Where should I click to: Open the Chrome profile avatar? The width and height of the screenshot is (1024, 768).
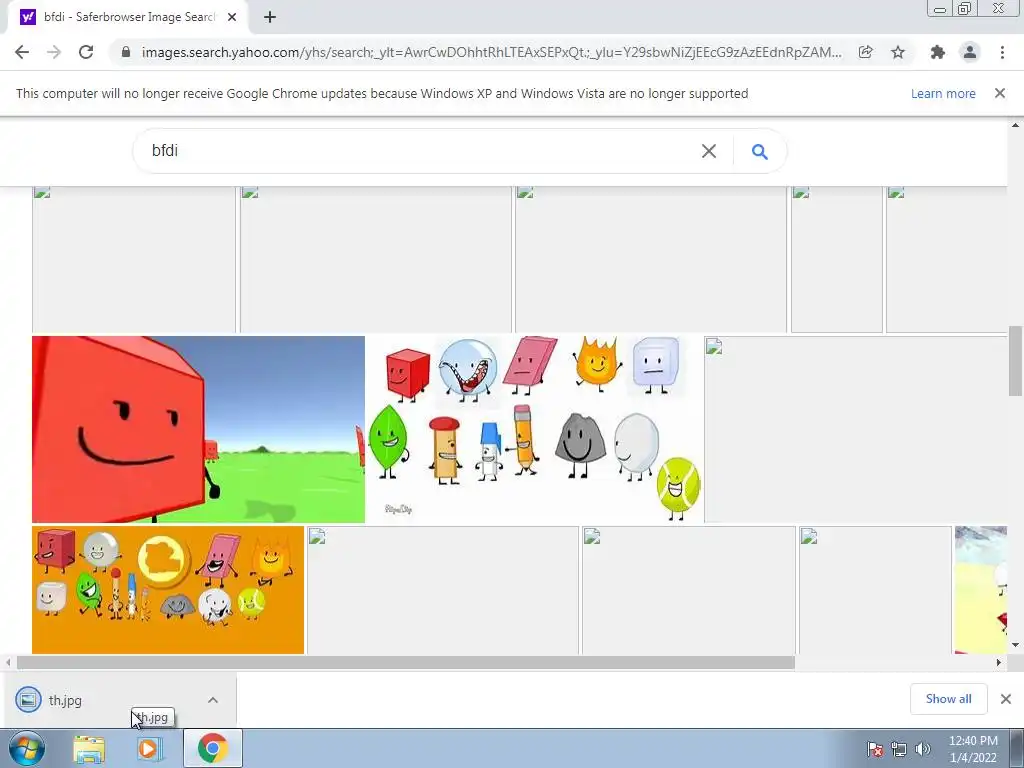click(x=970, y=52)
